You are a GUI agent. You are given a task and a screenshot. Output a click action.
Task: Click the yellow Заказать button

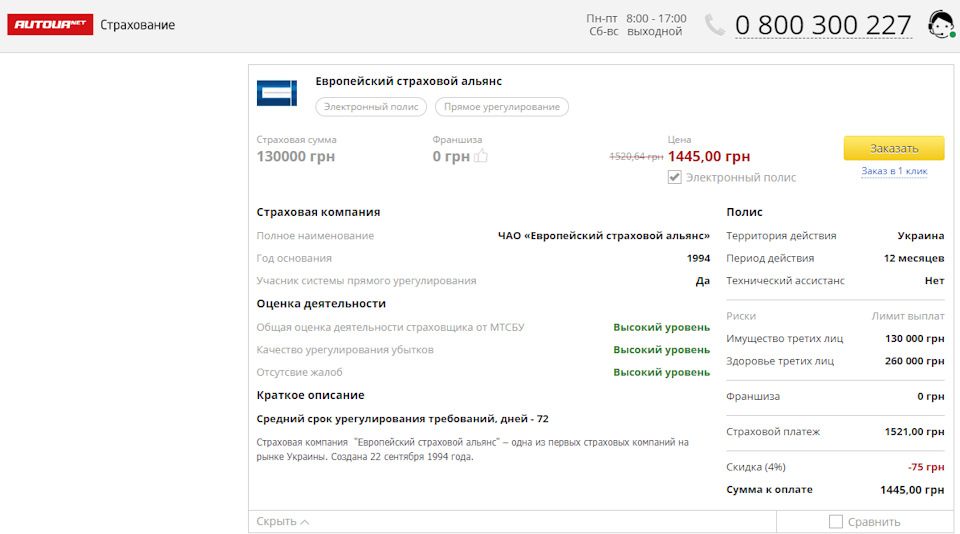click(894, 148)
